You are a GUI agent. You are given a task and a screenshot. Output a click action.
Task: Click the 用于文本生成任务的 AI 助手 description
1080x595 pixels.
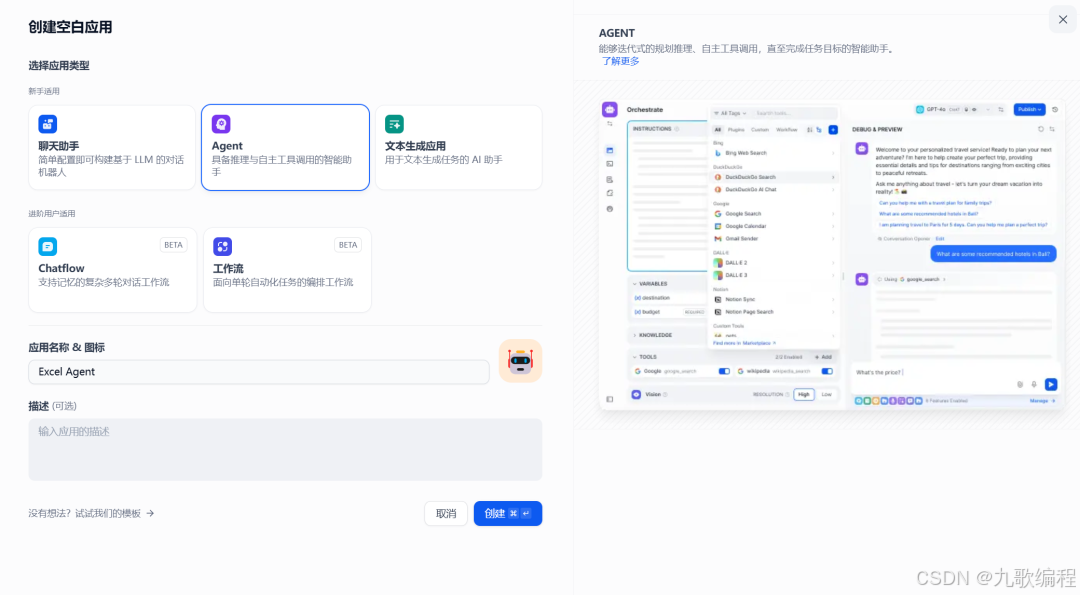click(444, 160)
